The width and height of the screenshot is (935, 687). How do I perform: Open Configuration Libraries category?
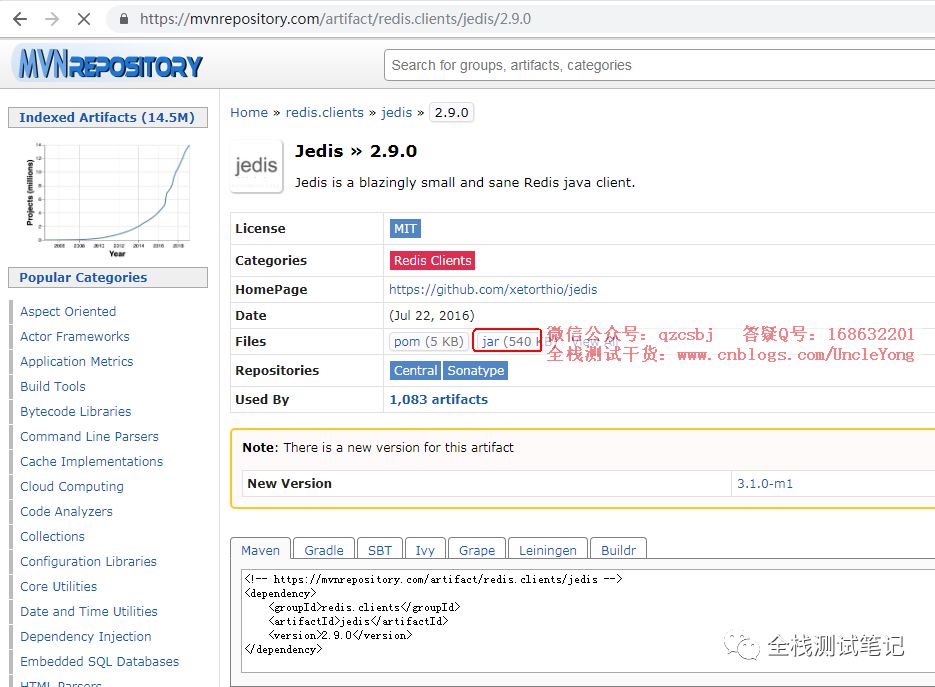pyautogui.click(x=88, y=562)
